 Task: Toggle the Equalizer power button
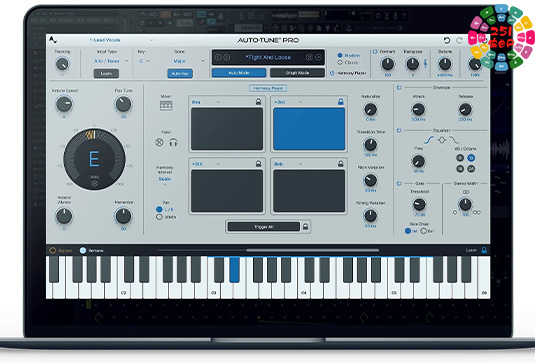pos(399,130)
